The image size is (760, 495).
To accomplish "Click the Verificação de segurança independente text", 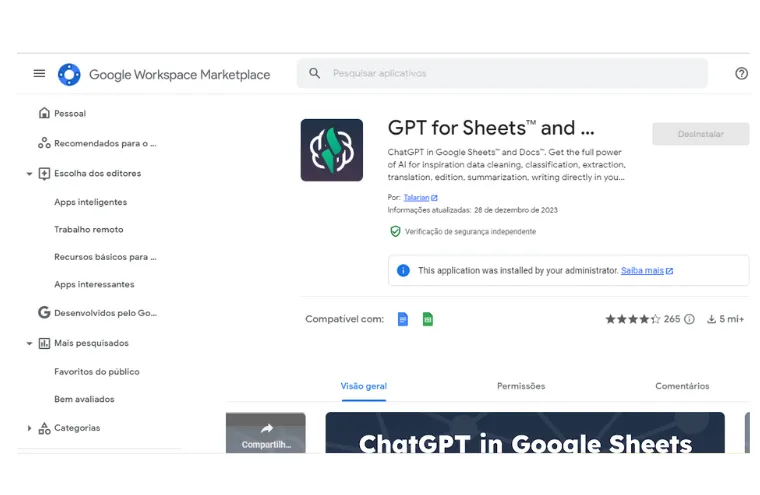I will 471,232.
